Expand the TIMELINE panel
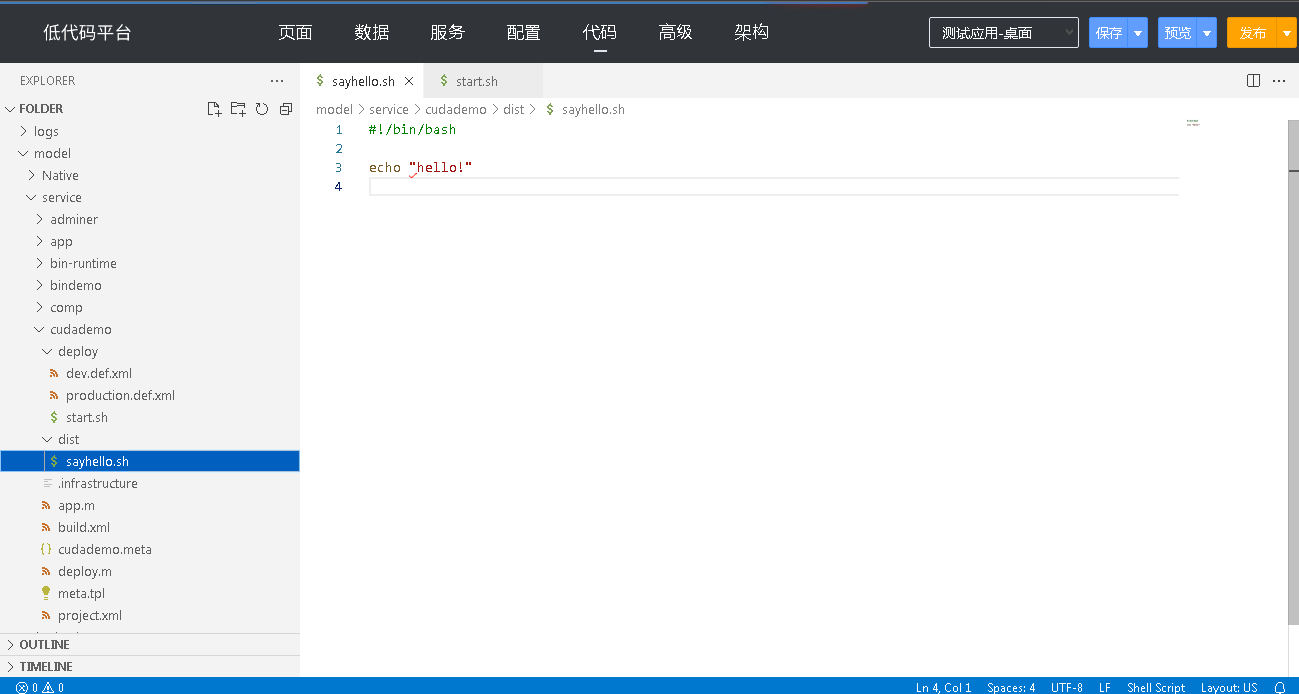 click(x=150, y=666)
